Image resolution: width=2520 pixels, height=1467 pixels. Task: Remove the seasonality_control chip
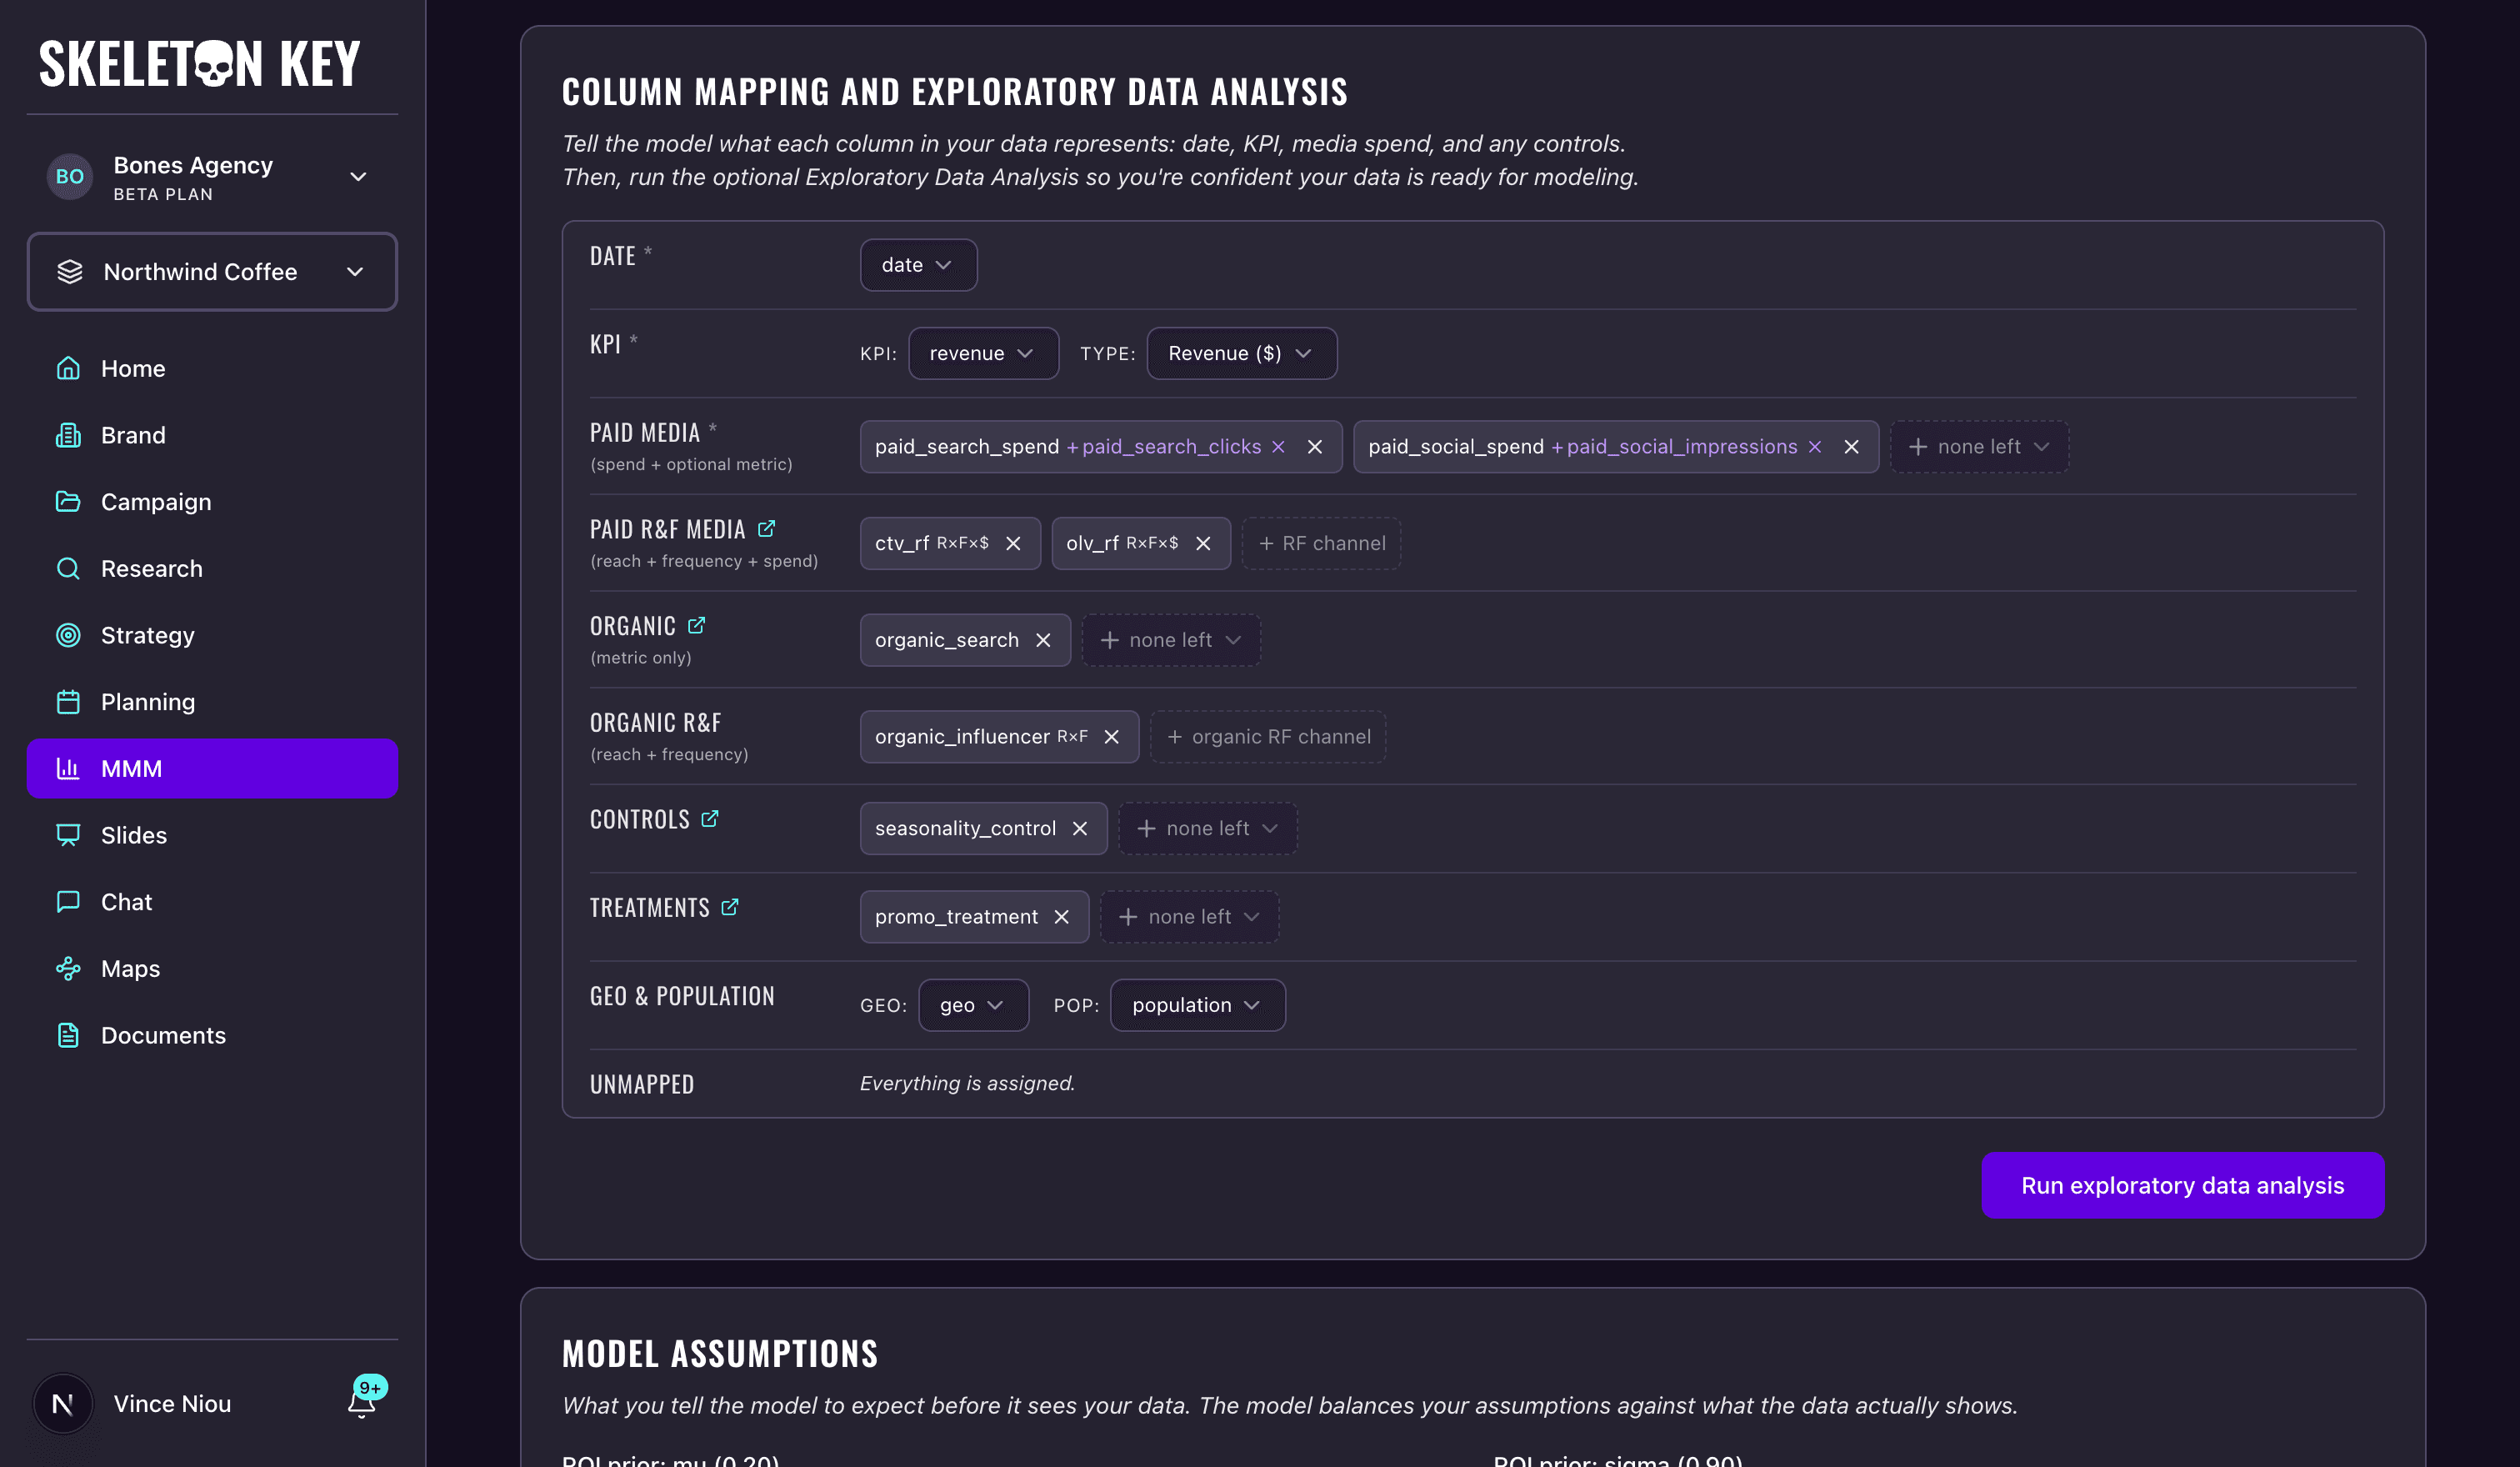point(1080,828)
